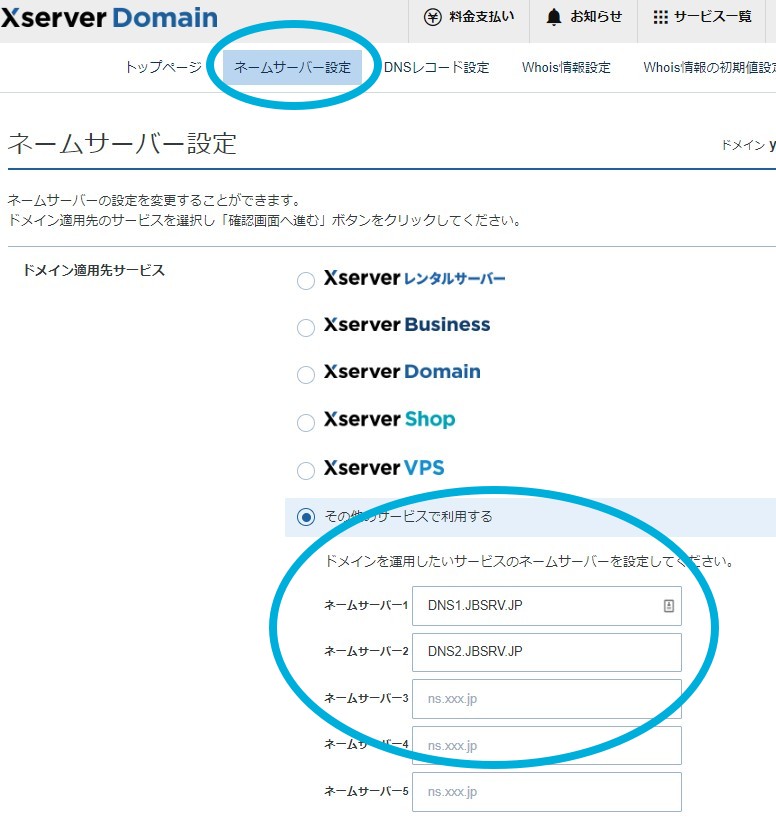Click the お知らせ label
Screen dimensions: 776x840
tap(596, 17)
